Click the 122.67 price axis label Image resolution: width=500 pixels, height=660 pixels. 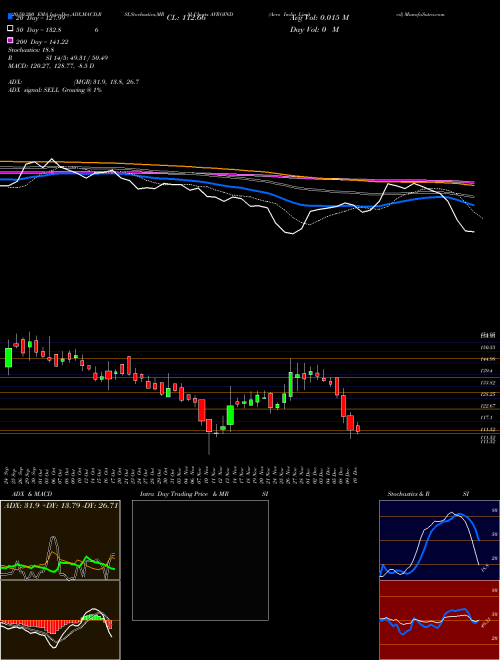click(x=488, y=406)
